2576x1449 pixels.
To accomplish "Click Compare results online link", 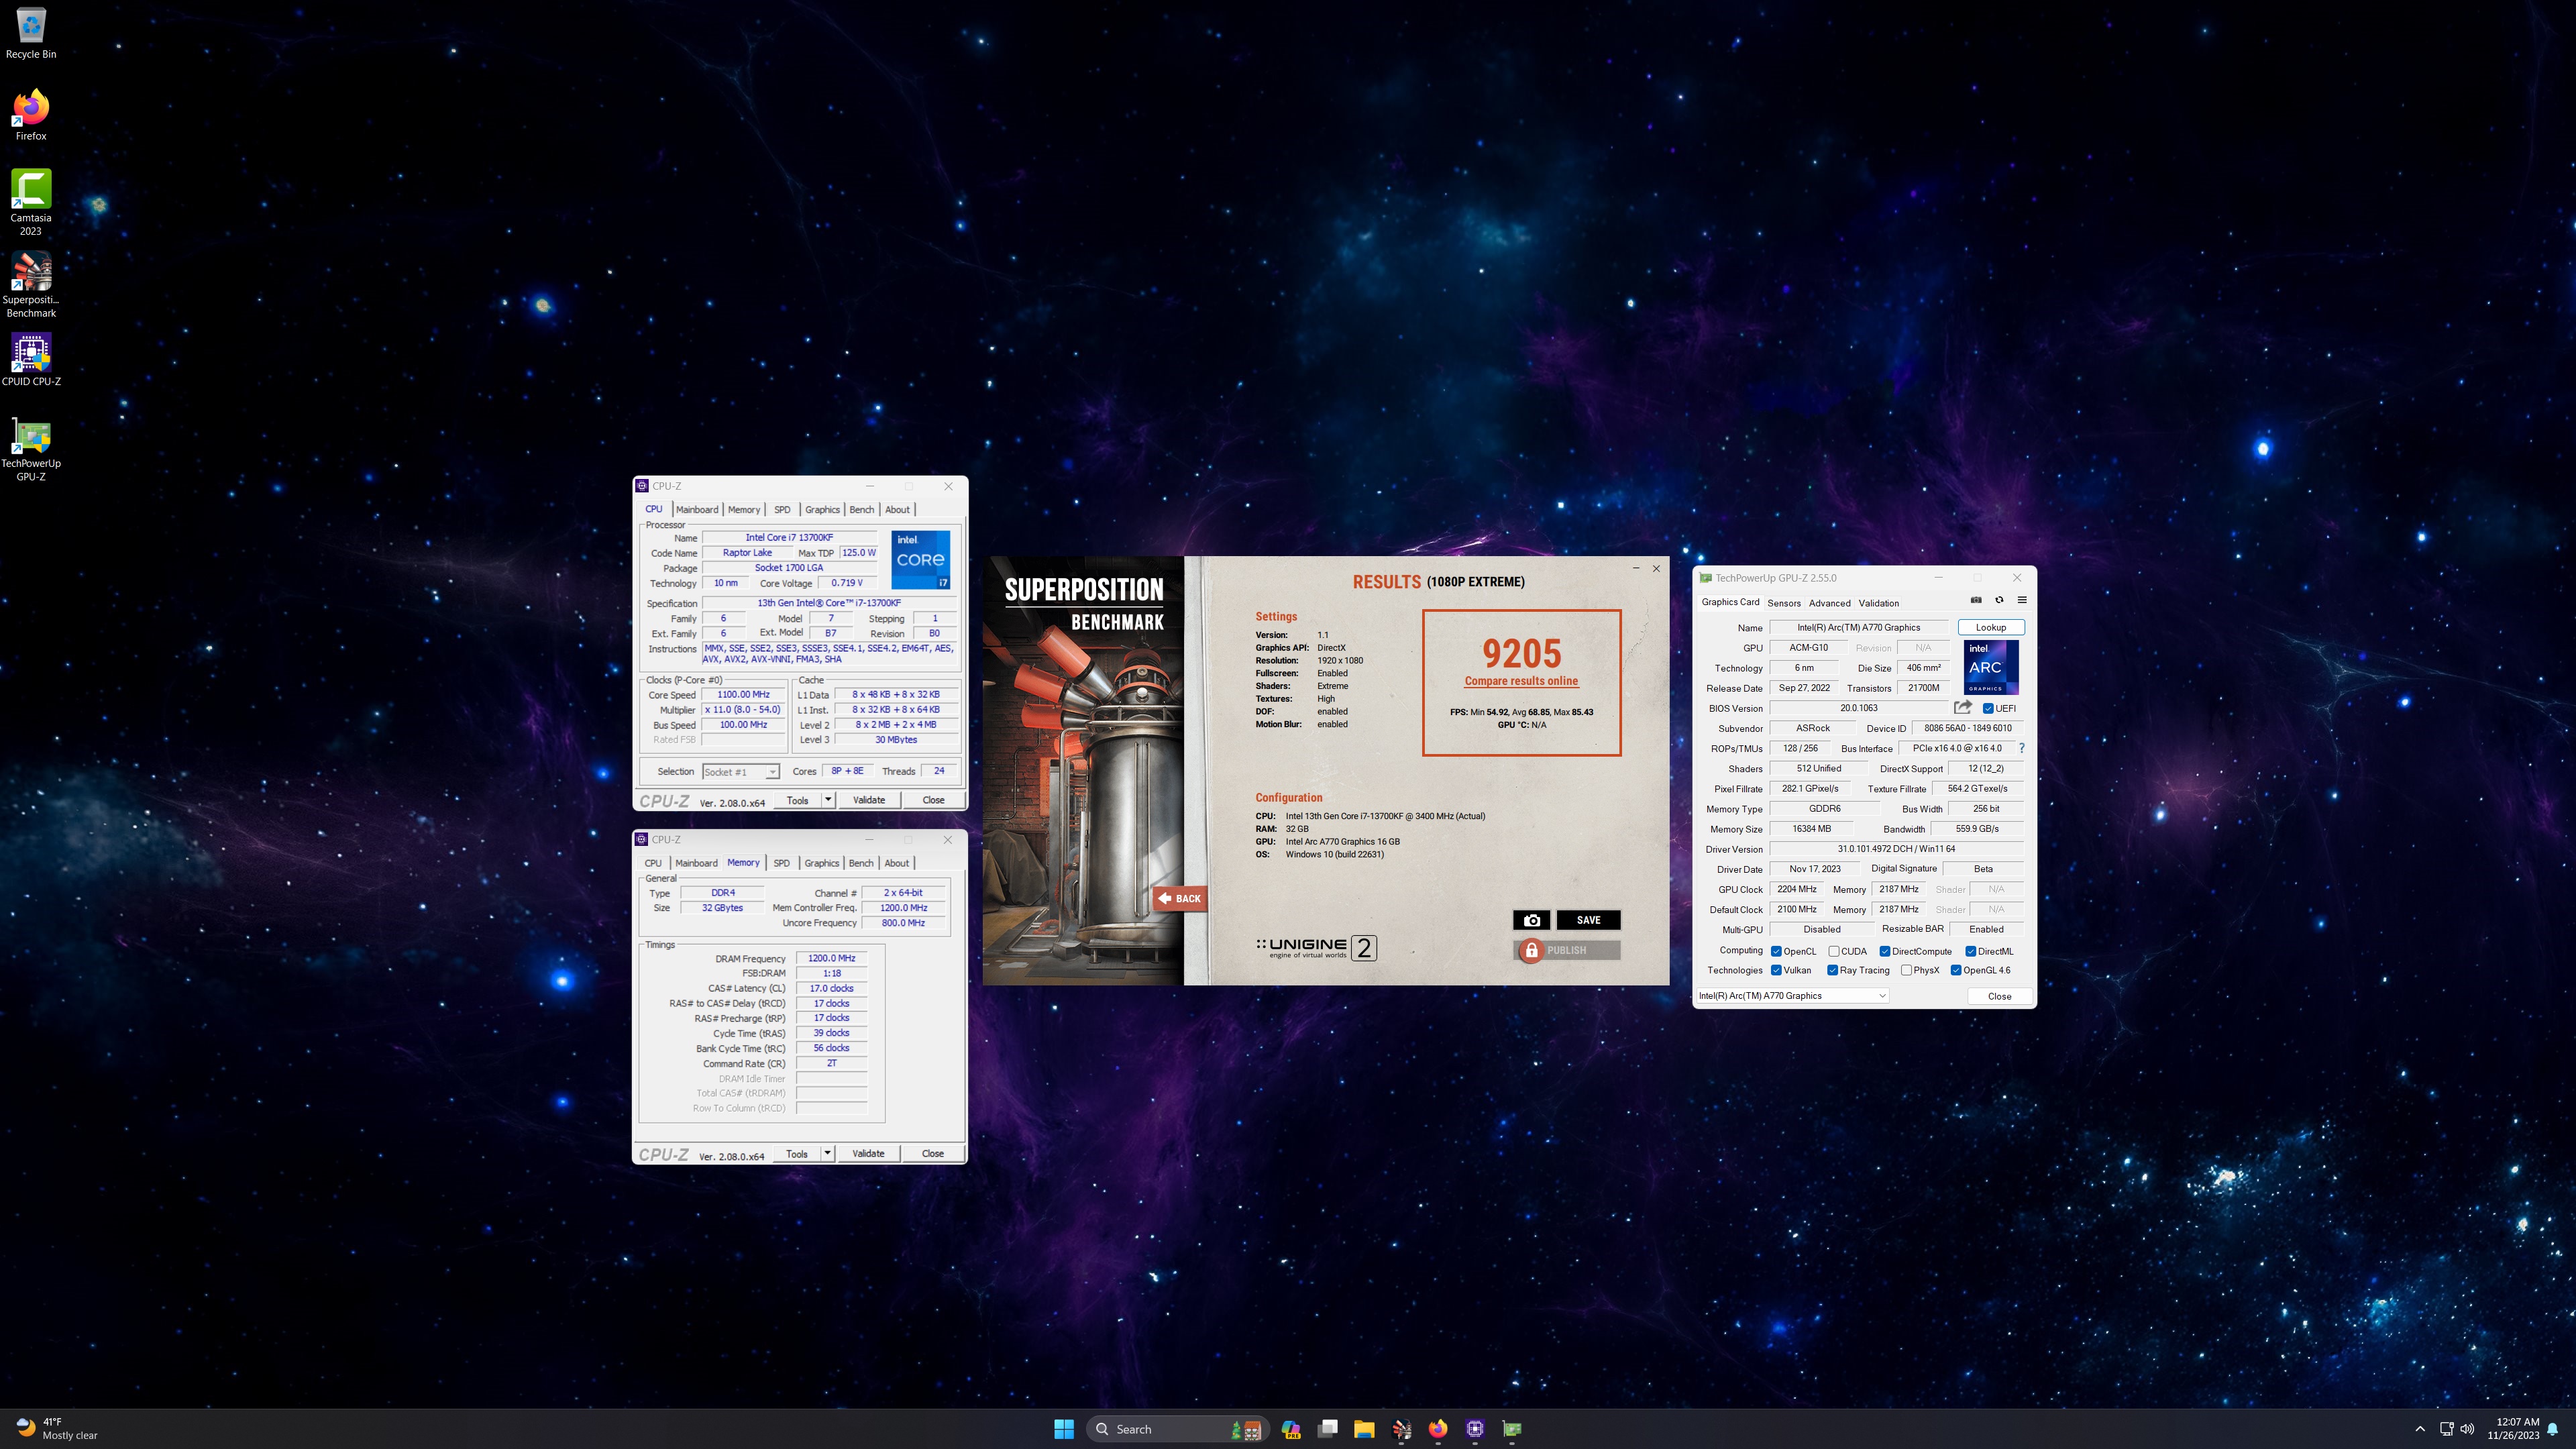I will pyautogui.click(x=1521, y=681).
